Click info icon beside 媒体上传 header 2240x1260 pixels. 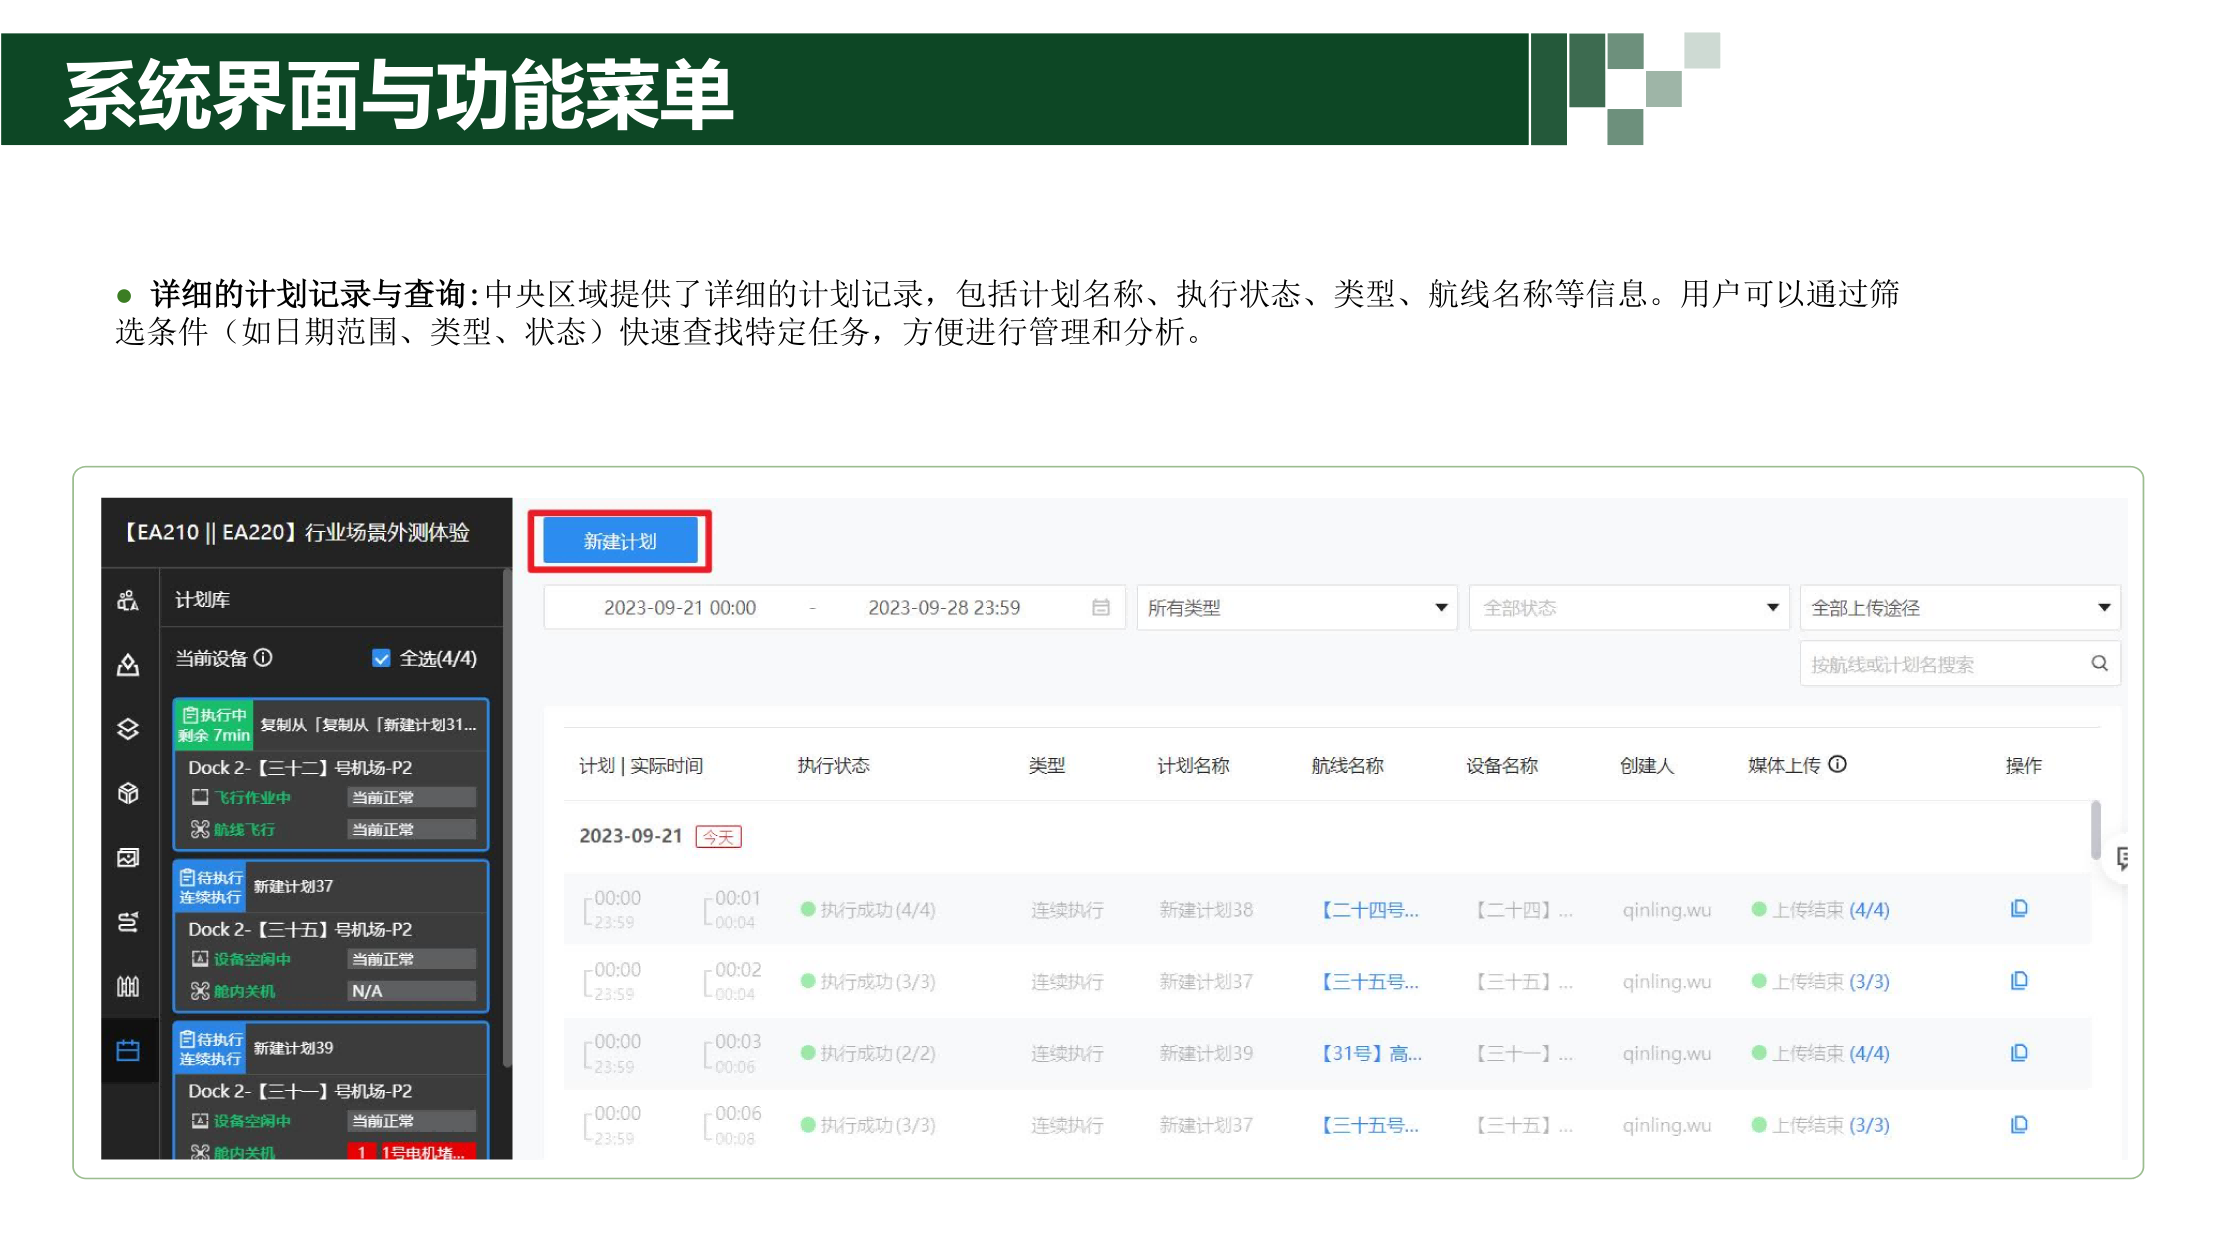tap(1837, 765)
